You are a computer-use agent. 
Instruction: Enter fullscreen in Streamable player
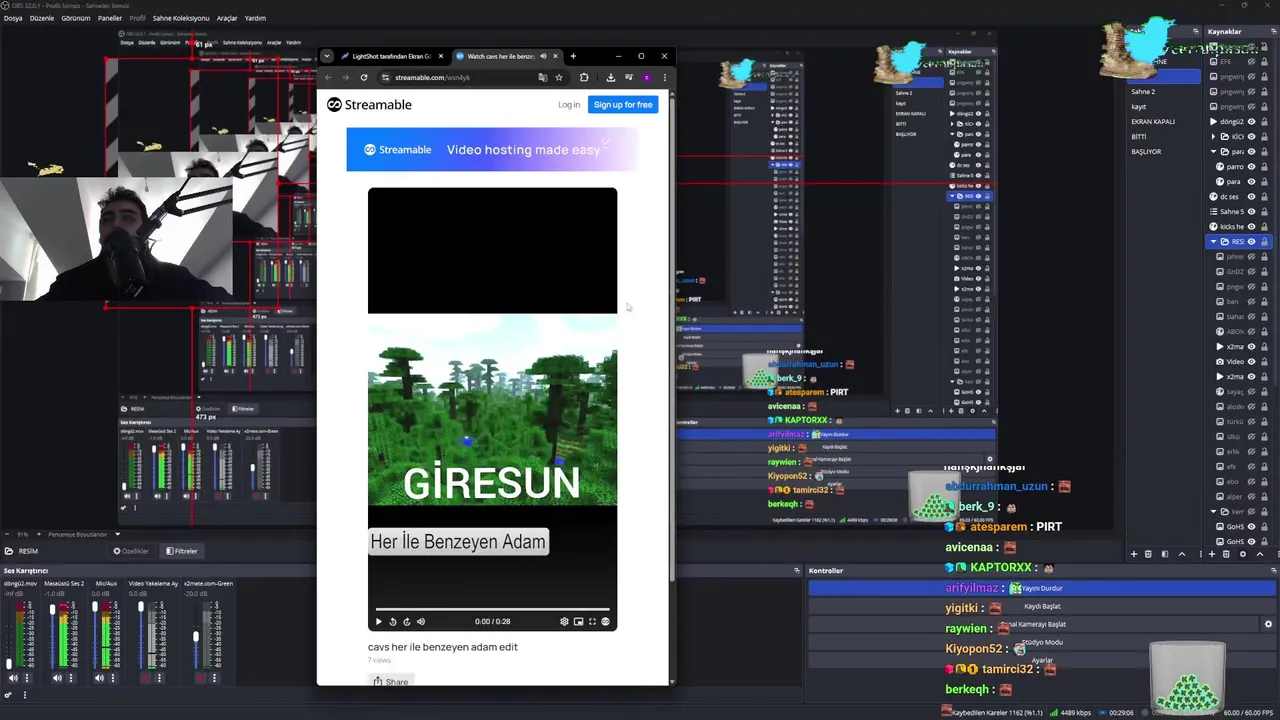tap(592, 622)
